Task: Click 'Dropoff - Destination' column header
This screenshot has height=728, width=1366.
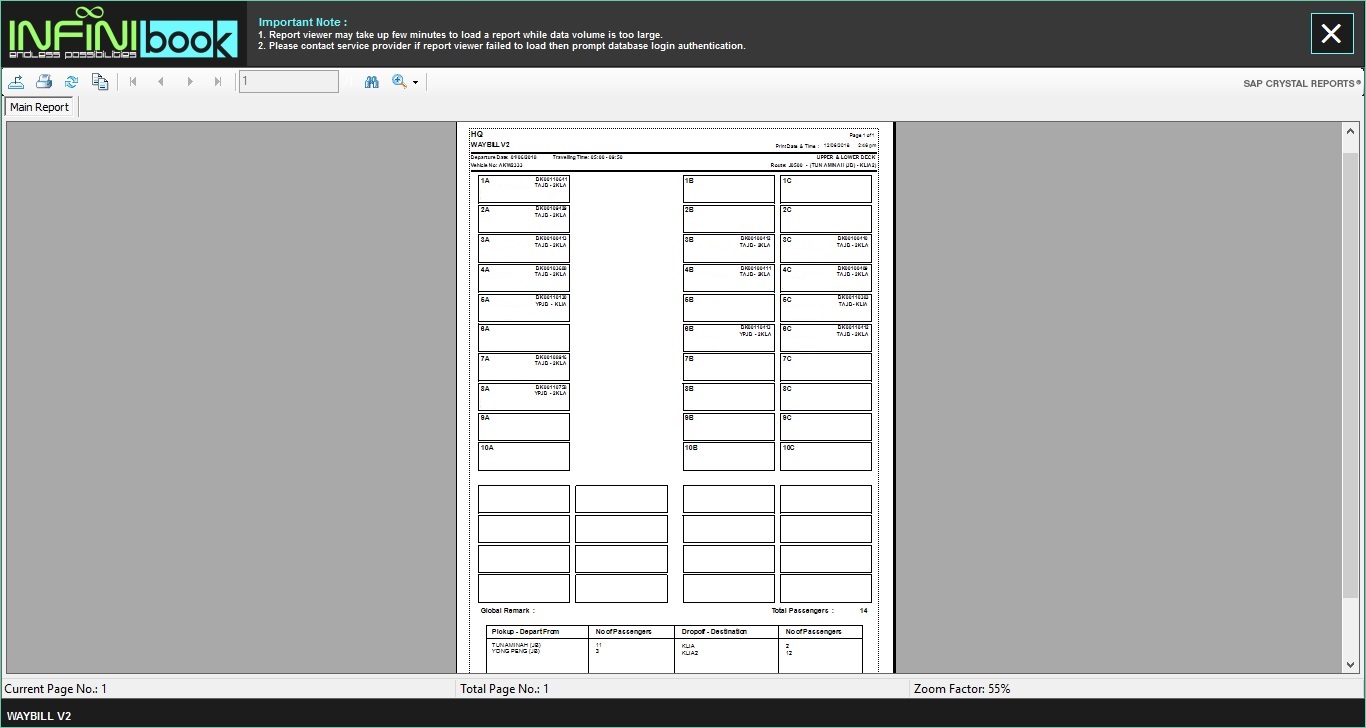Action: point(714,632)
